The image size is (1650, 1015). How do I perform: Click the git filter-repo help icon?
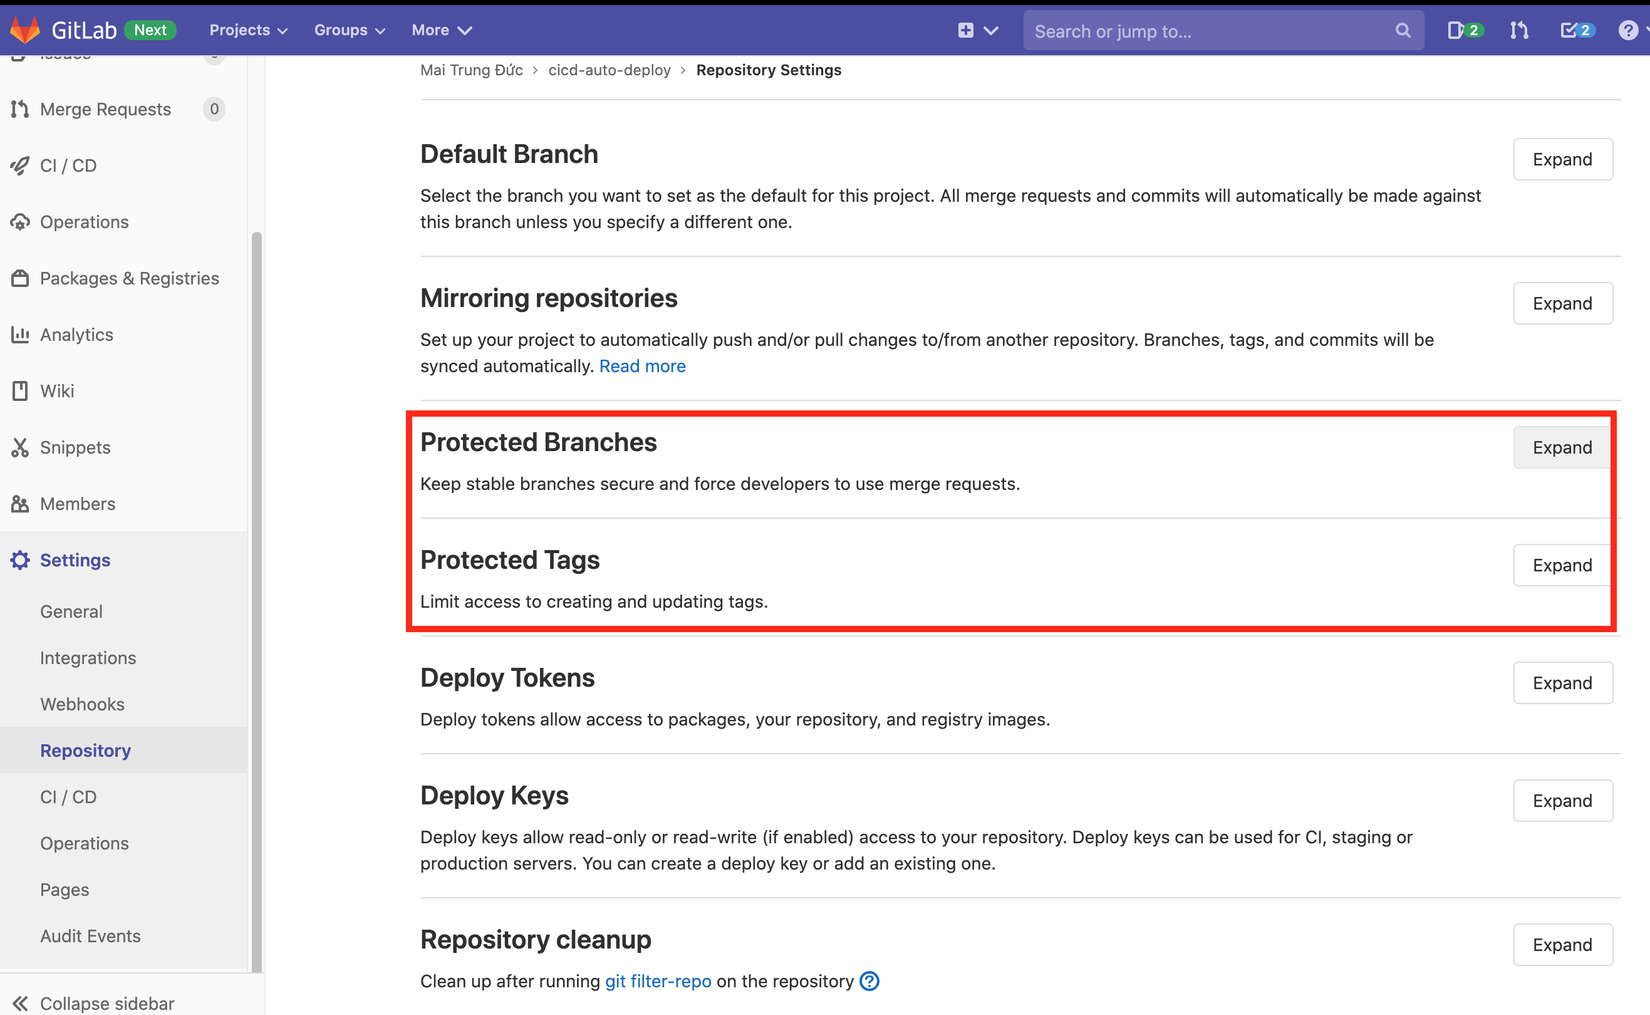[870, 981]
